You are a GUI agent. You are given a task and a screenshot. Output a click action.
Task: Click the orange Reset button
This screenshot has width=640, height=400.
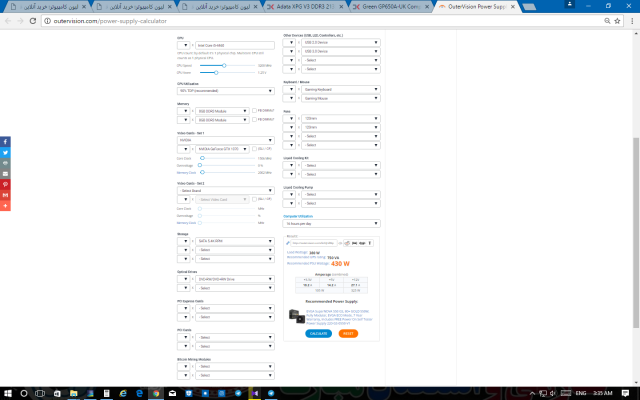point(348,333)
